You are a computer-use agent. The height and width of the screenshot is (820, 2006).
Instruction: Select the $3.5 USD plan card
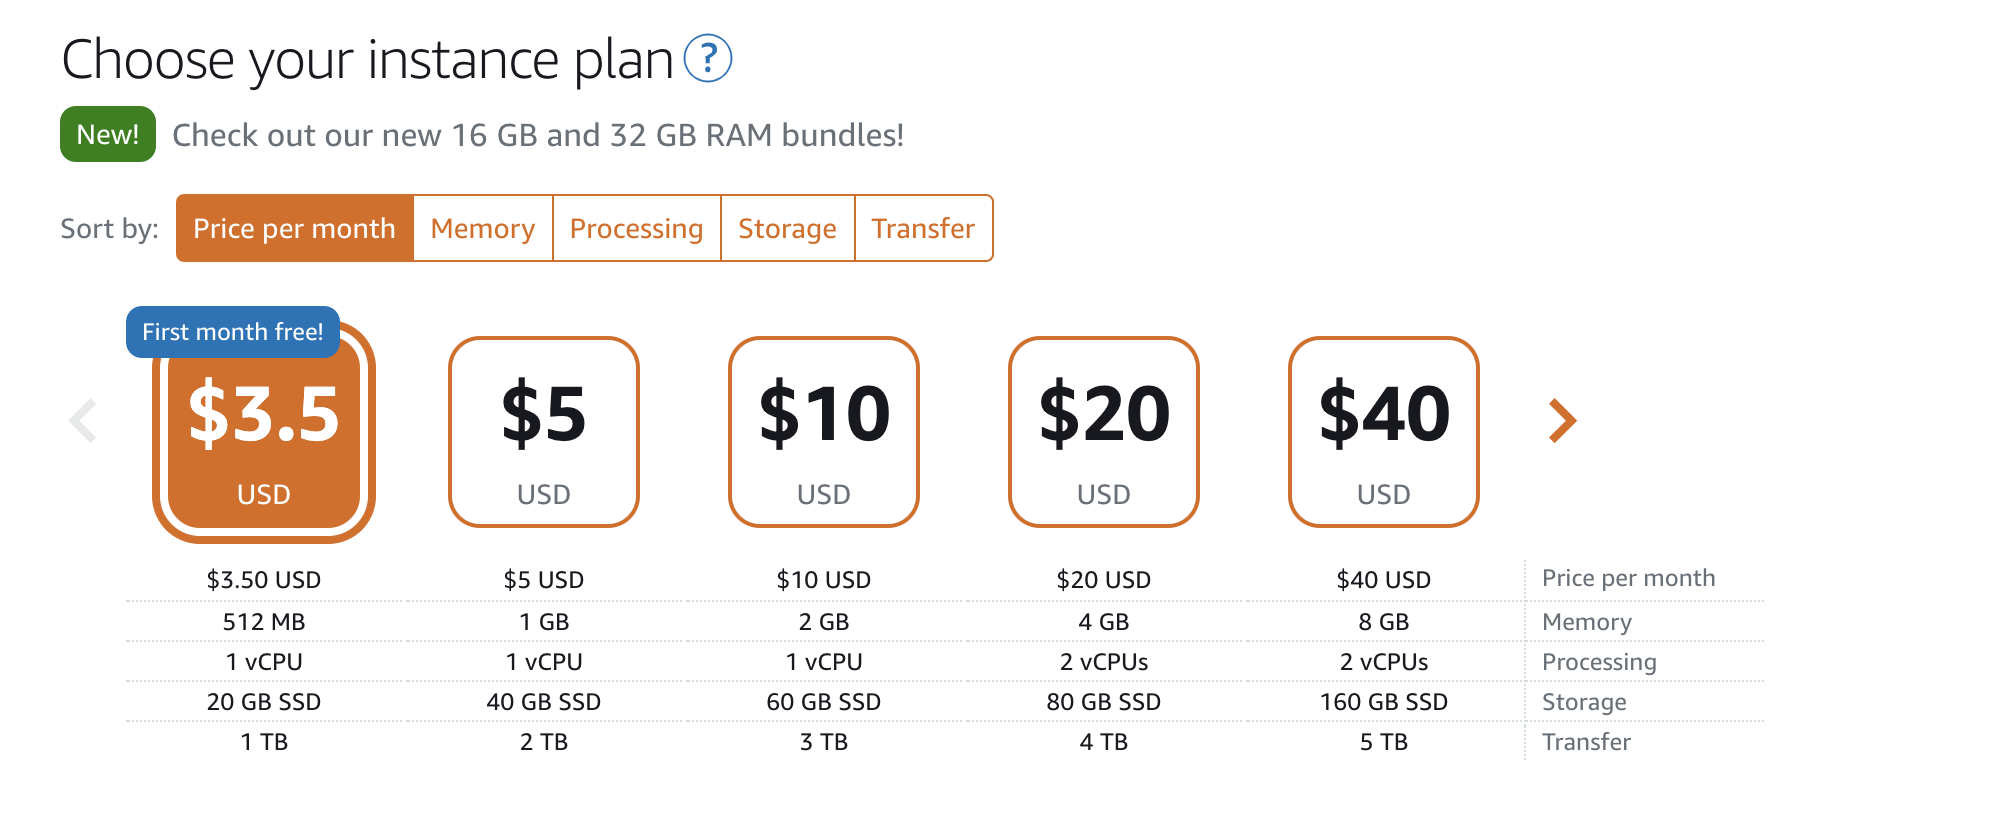[x=264, y=432]
